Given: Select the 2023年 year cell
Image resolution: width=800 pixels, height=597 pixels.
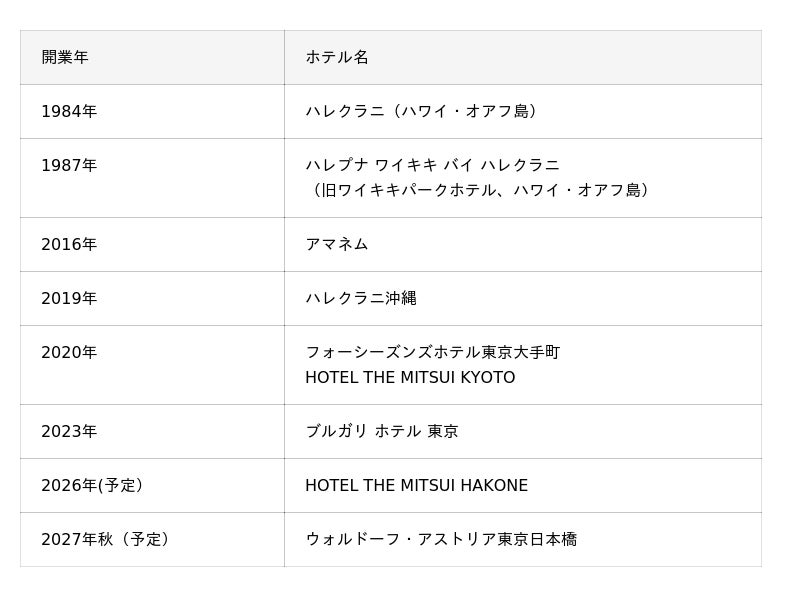Looking at the screenshot, I should (x=69, y=431).
